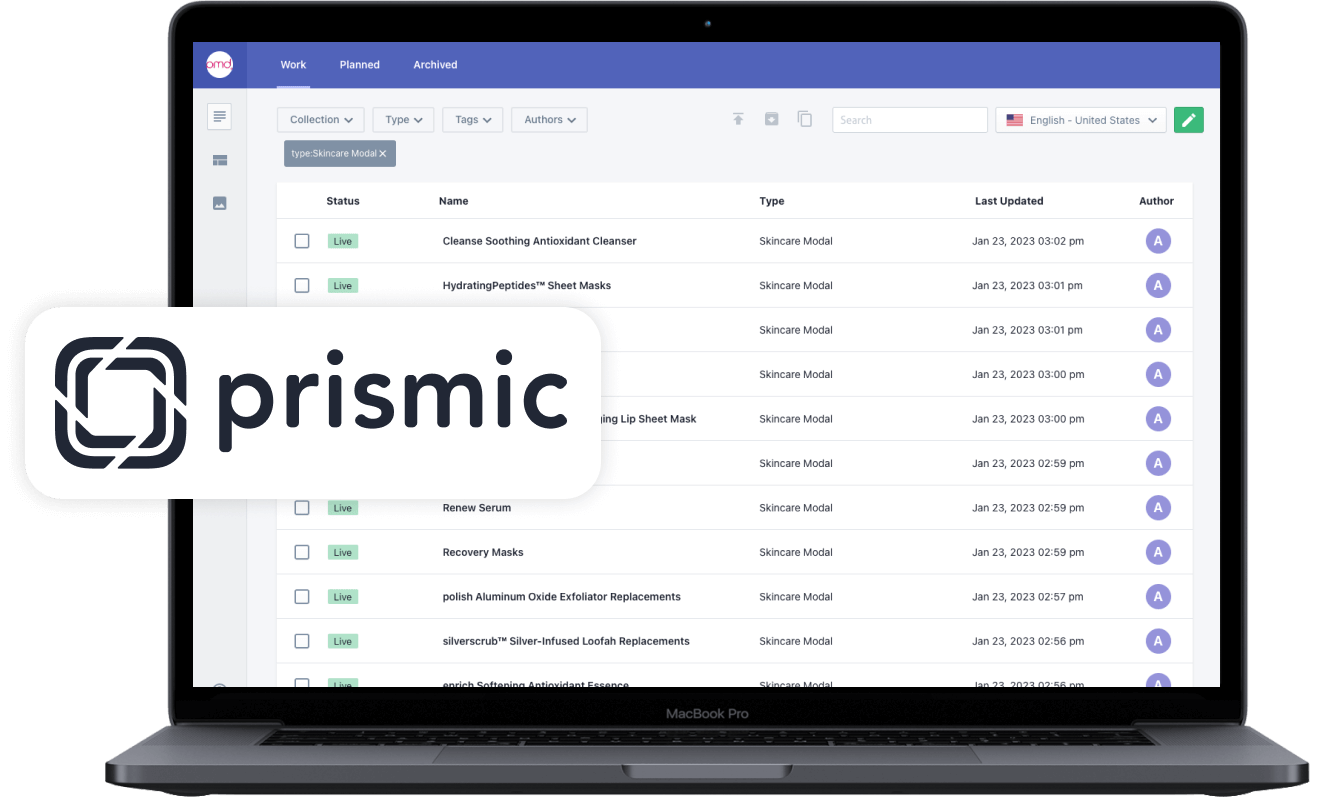Click Jan 23, 2023 02:57 pm timestamp
This screenshot has height=805, width=1320.
coord(1028,597)
